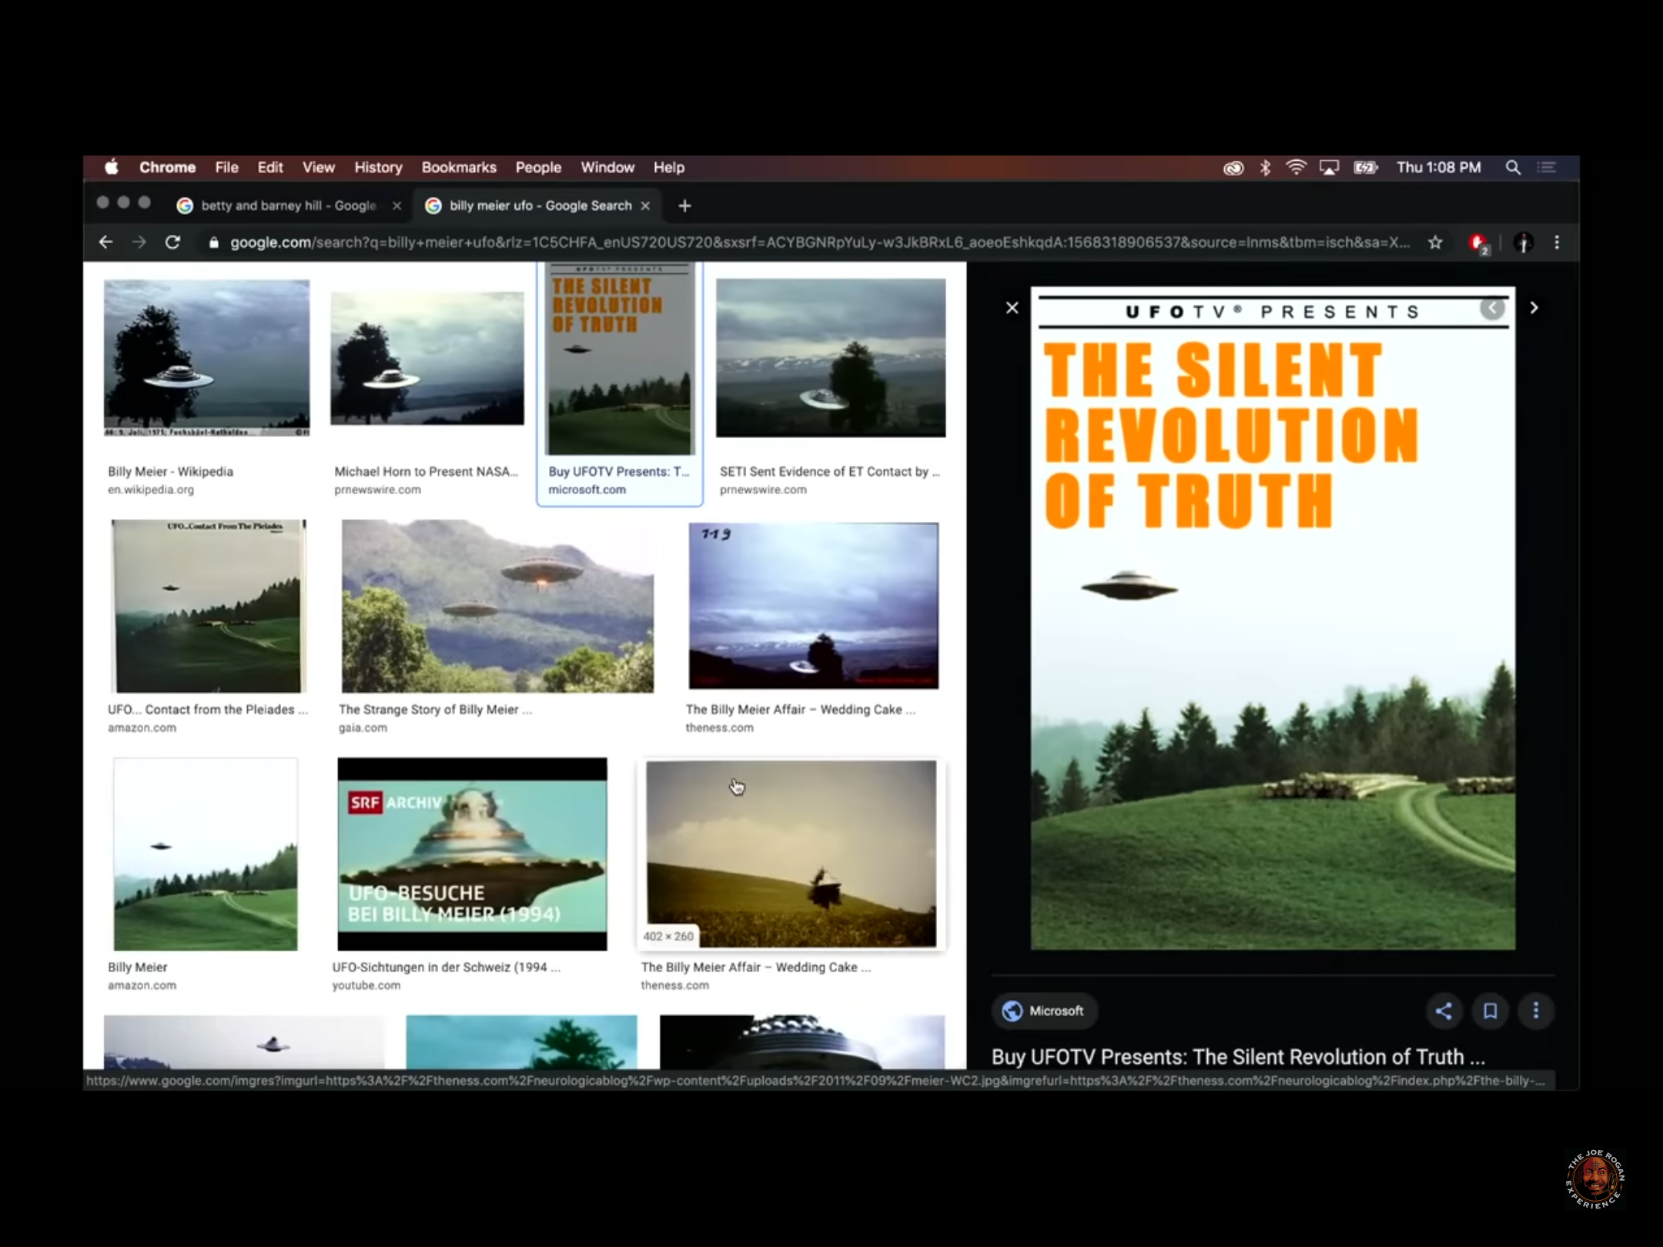
Task: Click the browser back arrow
Action: click(x=106, y=242)
